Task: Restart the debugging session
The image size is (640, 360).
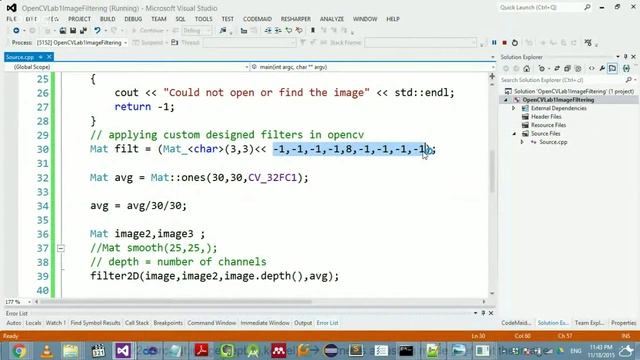Action: point(515,42)
